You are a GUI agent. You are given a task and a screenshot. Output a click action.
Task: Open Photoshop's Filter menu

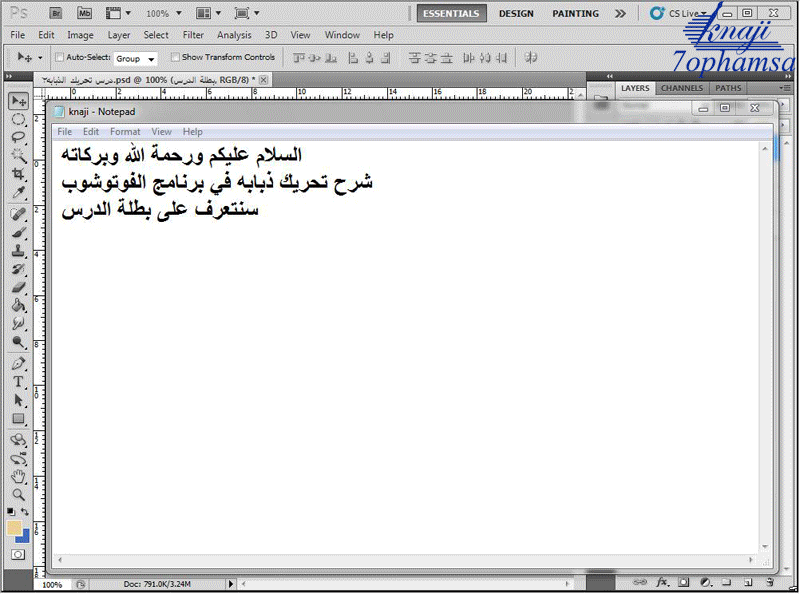[x=193, y=35]
